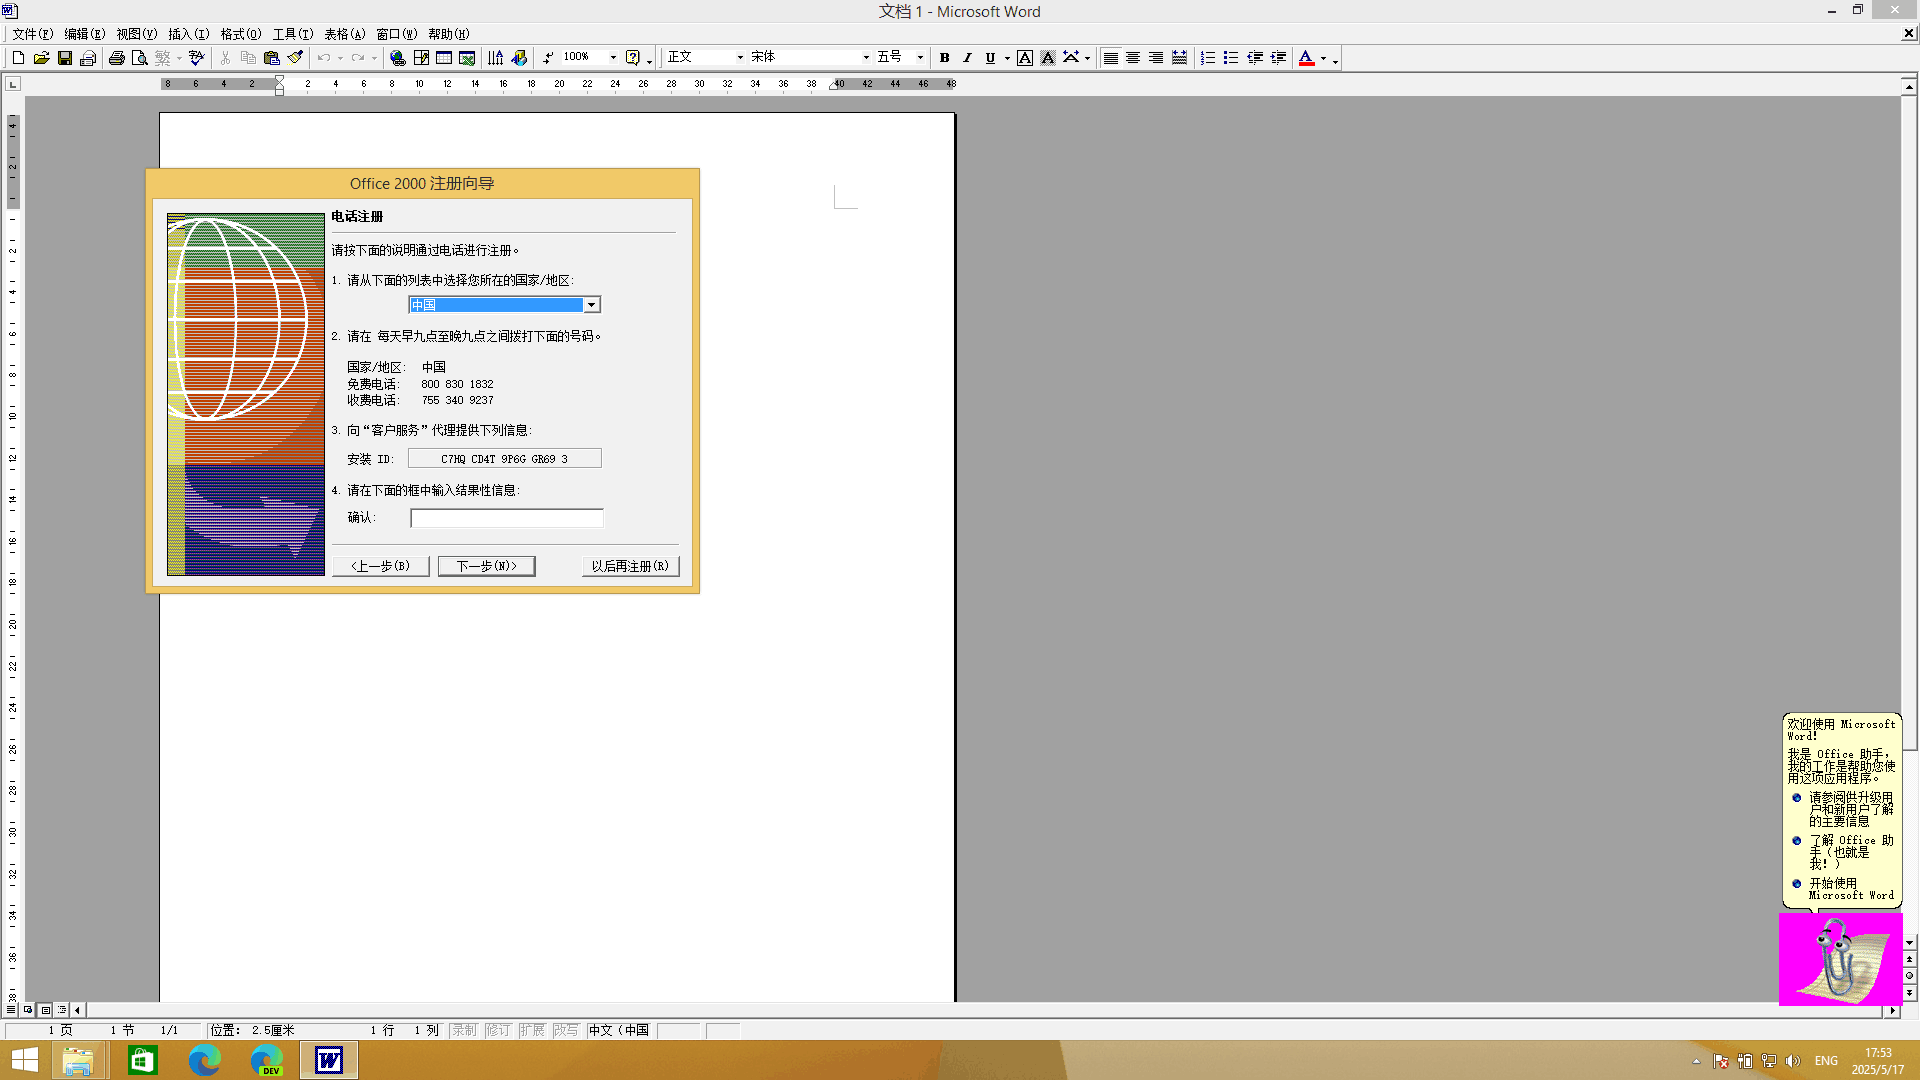Expand the 宋体 font name dropdown
The width and height of the screenshot is (1920, 1080).
coord(866,58)
